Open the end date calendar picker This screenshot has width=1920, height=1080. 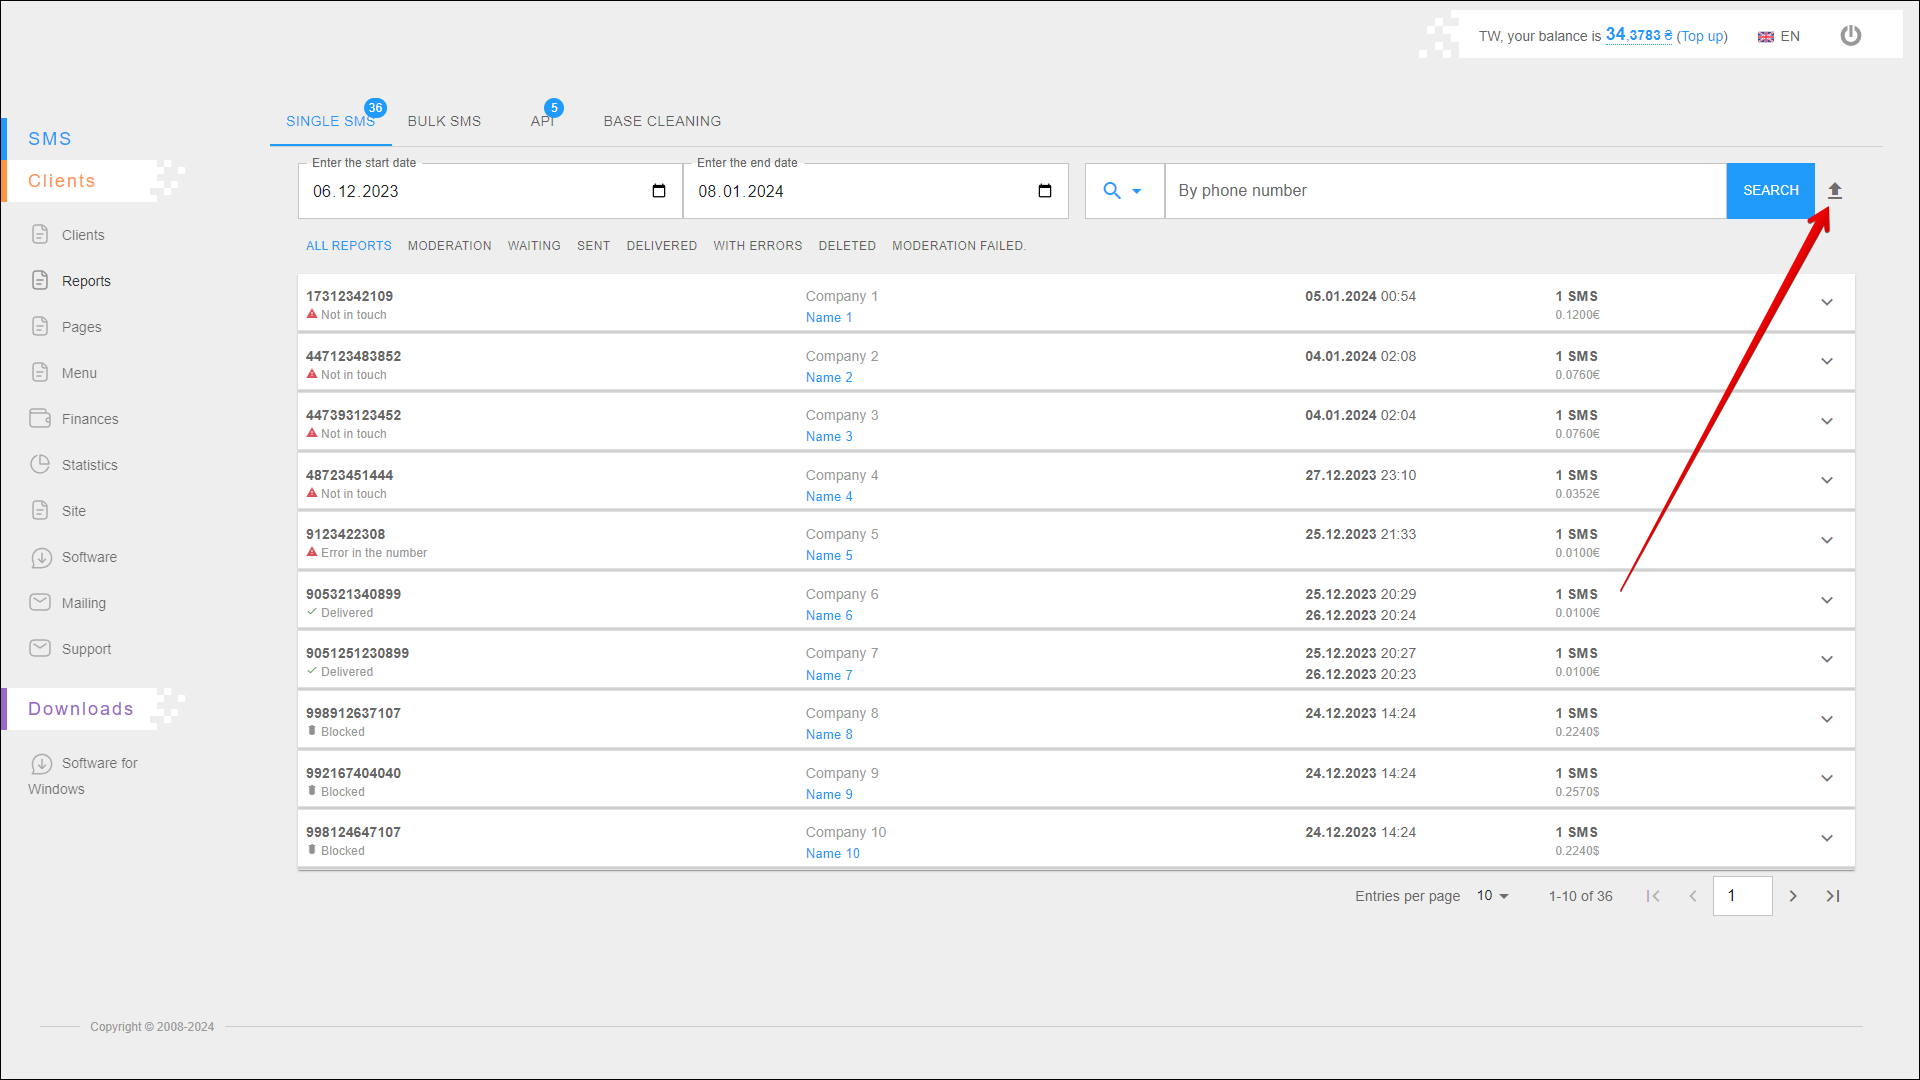(x=1044, y=191)
